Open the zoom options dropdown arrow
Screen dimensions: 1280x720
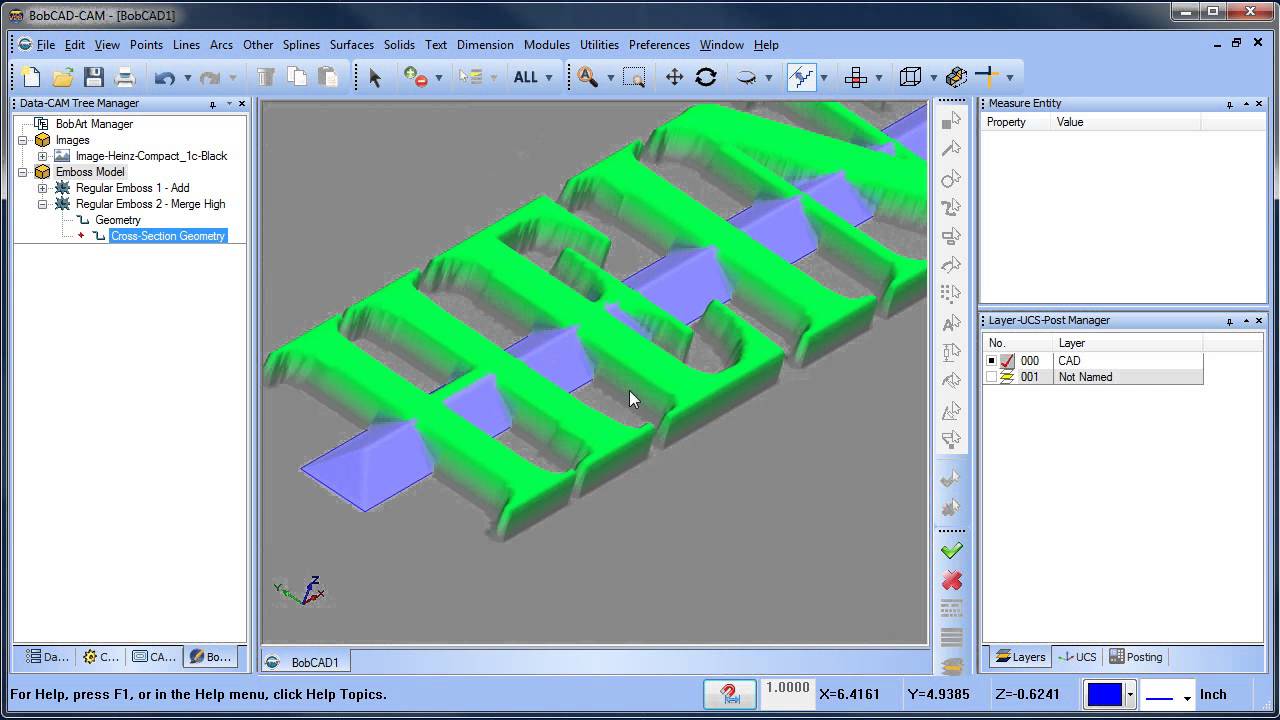[610, 78]
